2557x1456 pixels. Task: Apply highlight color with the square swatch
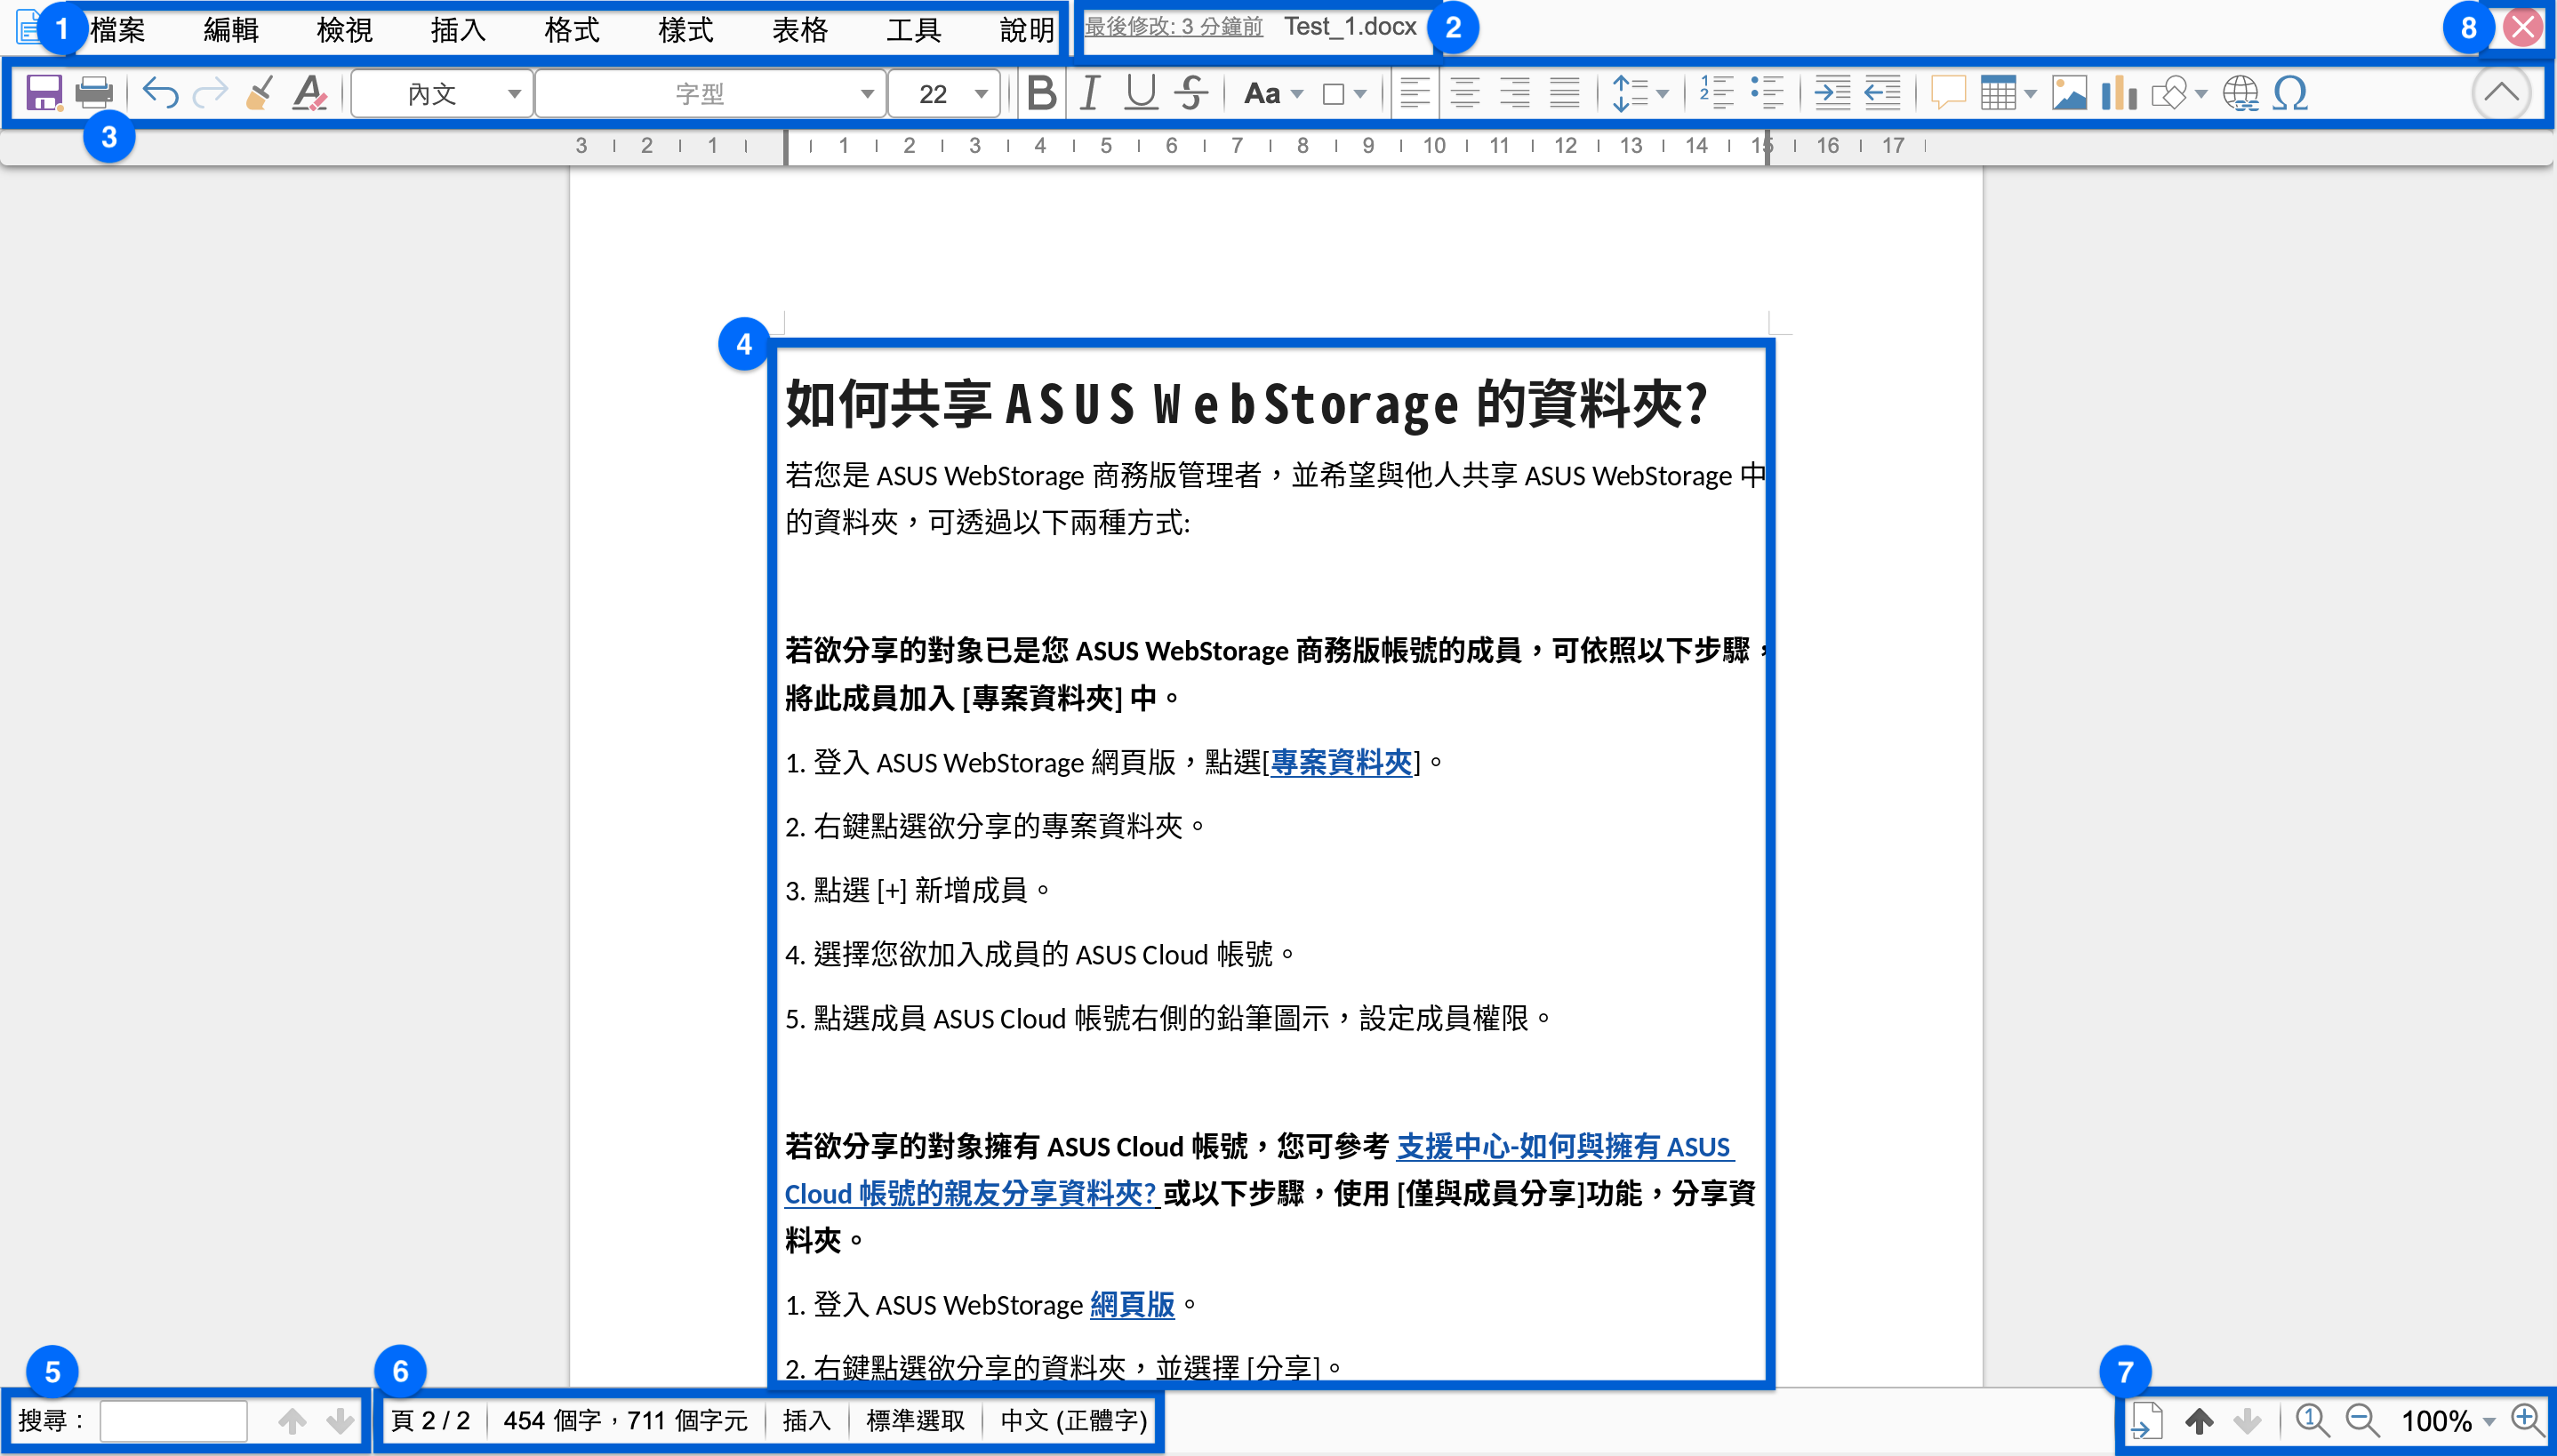click(1333, 94)
